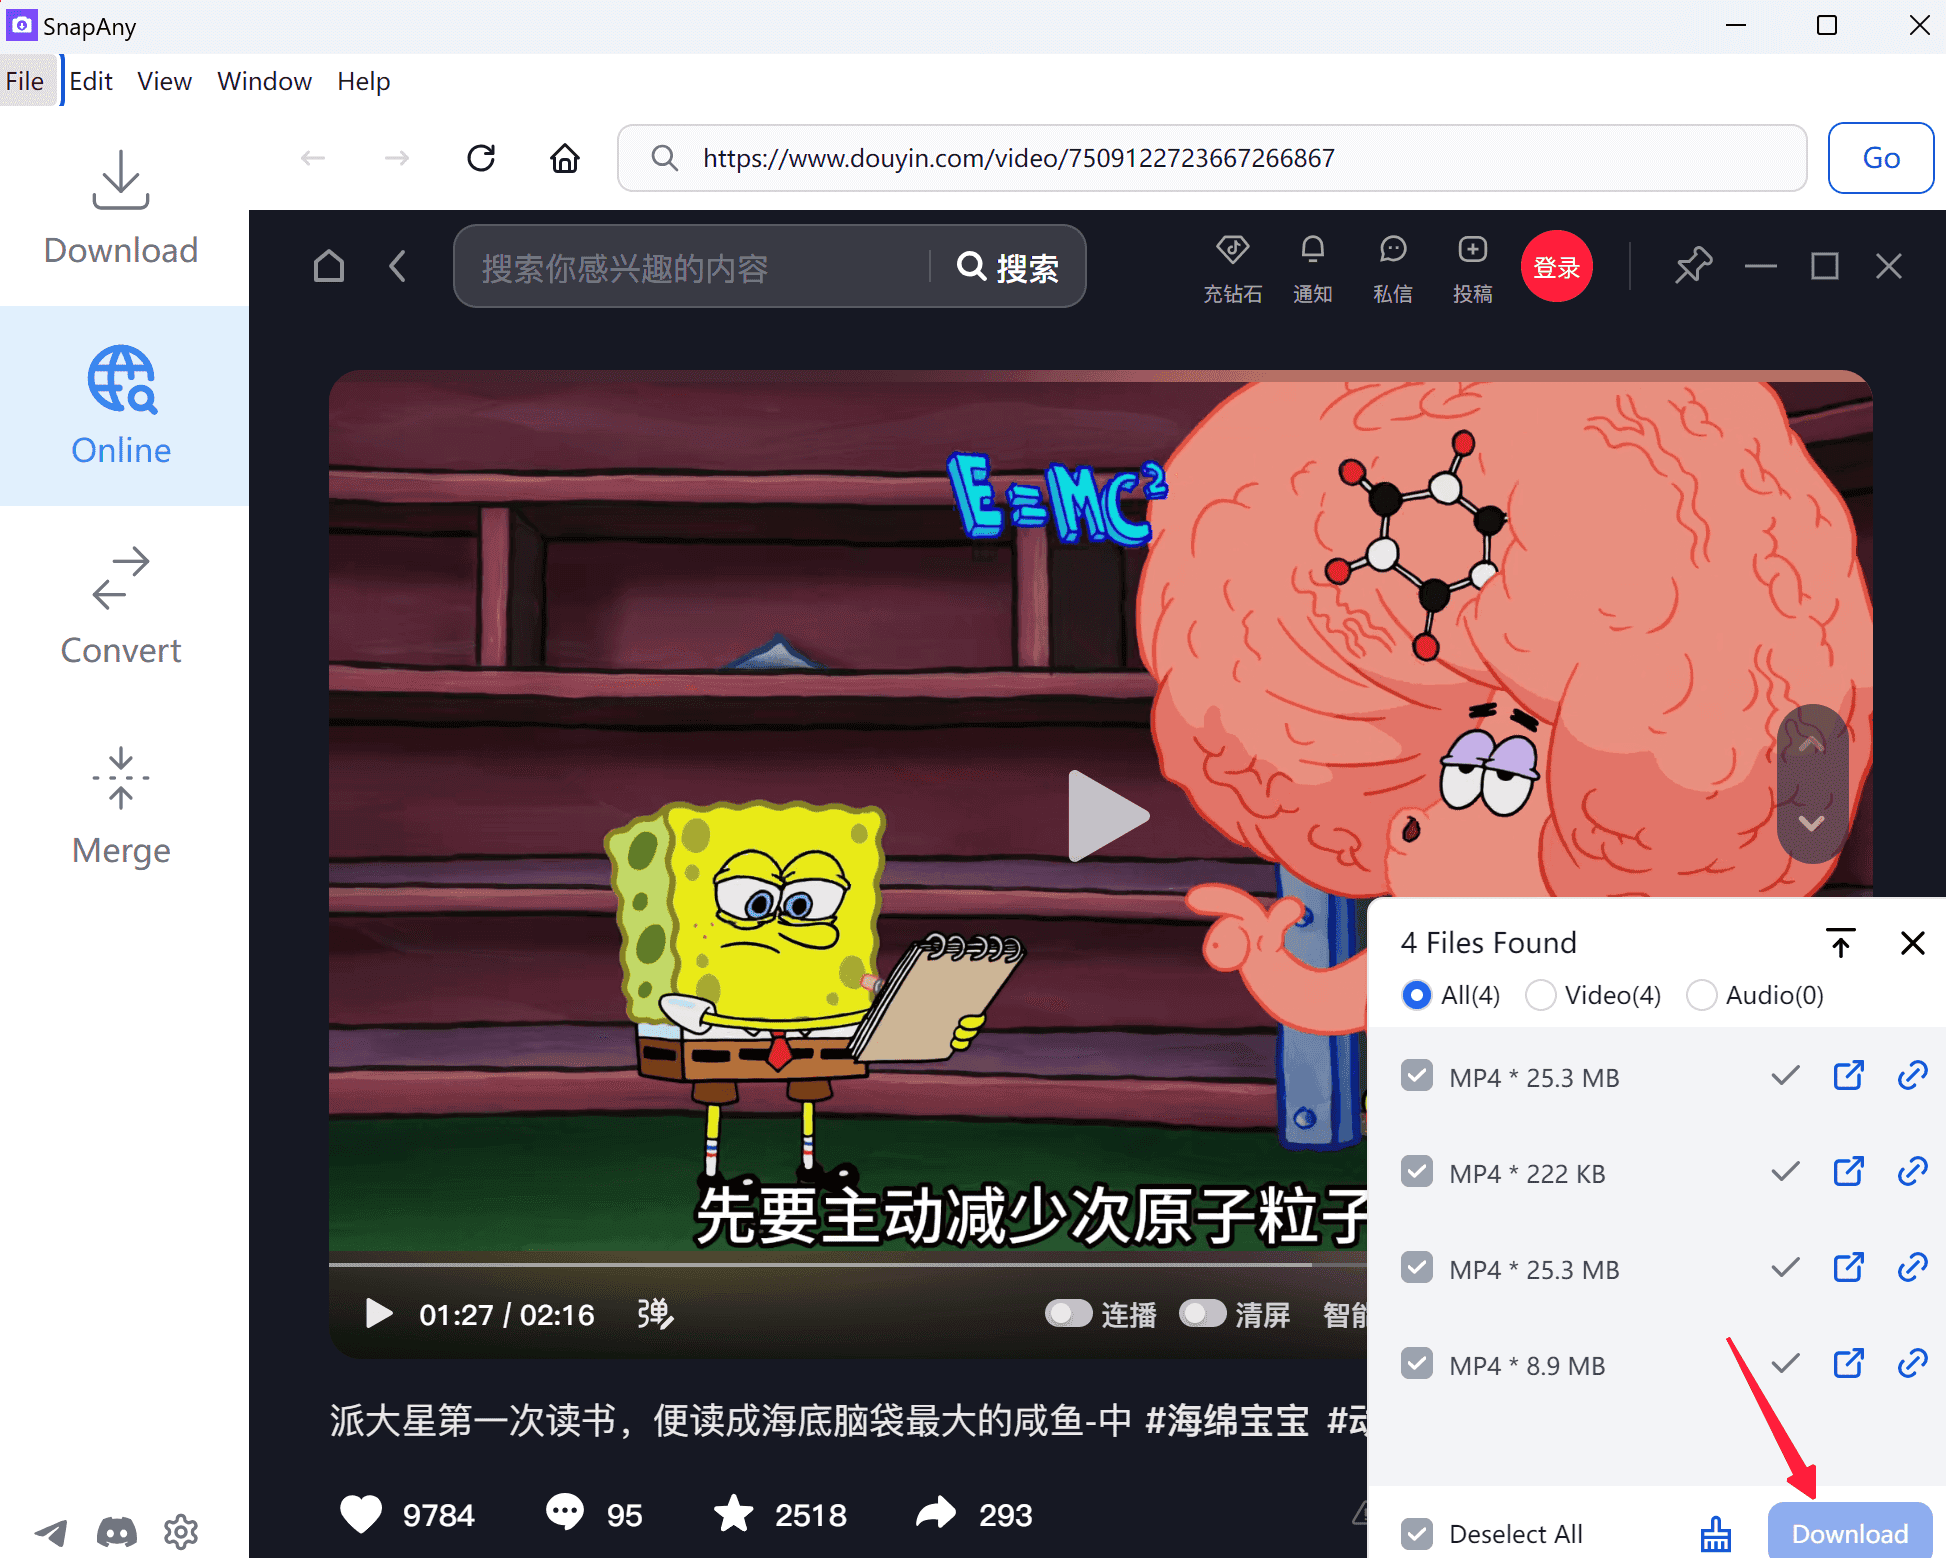Select the Video(4) radio filter

pos(1540,995)
